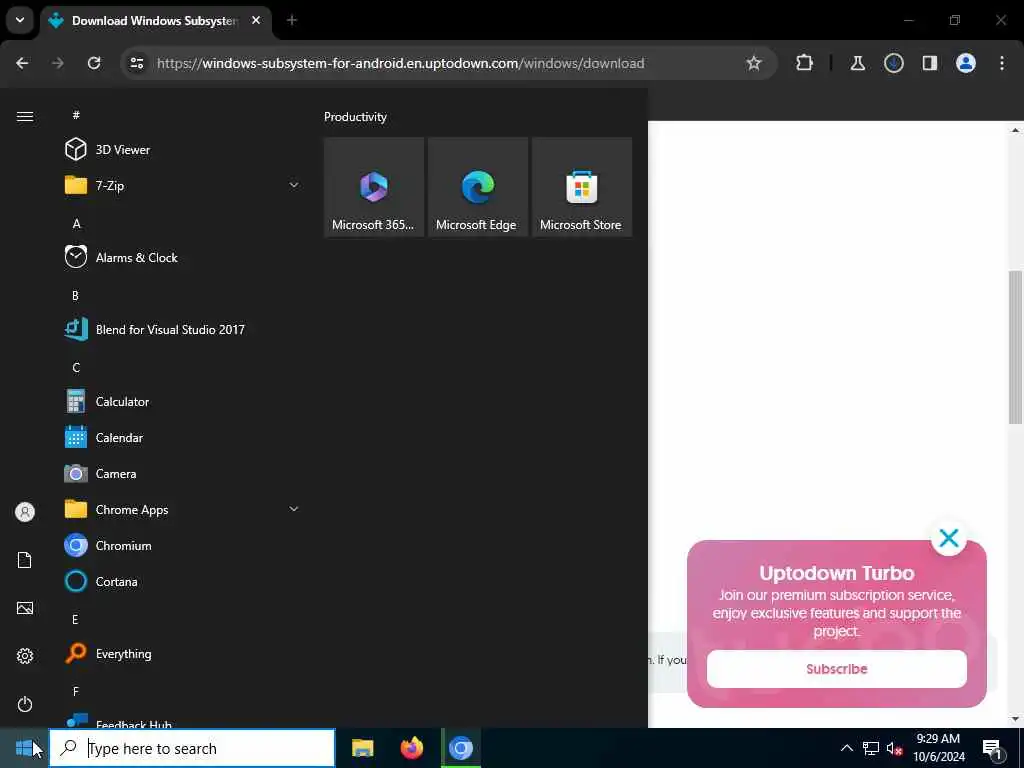Show hidden system tray icons
The image size is (1024, 768).
click(846, 748)
